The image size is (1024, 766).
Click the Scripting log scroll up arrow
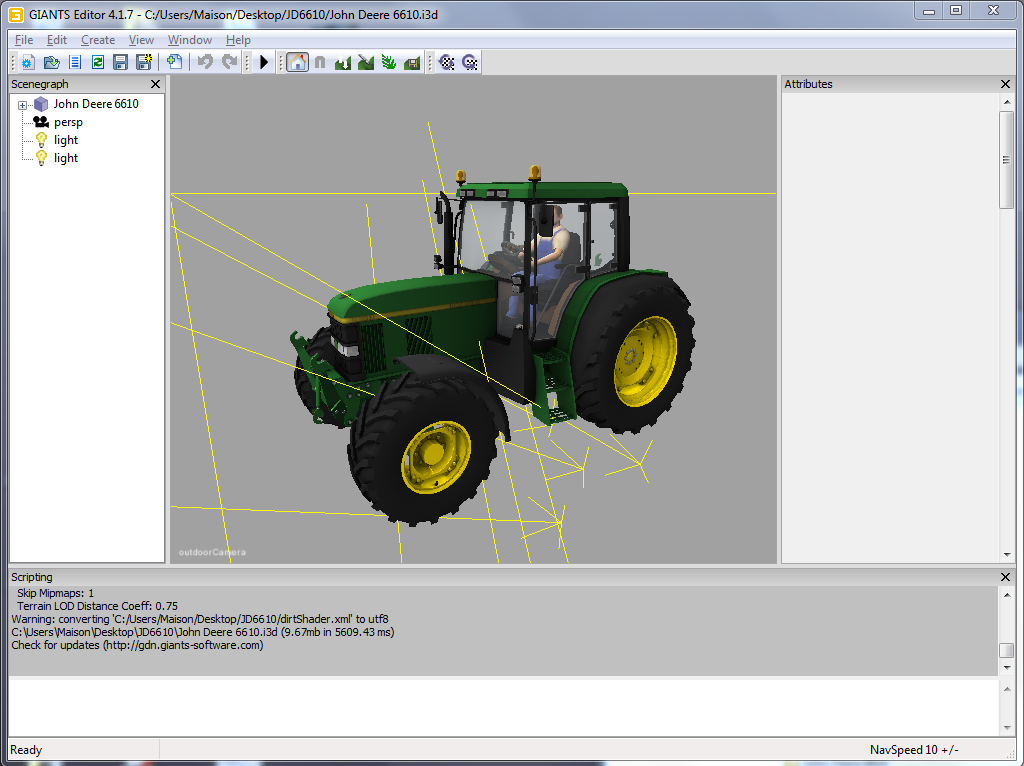click(1006, 595)
